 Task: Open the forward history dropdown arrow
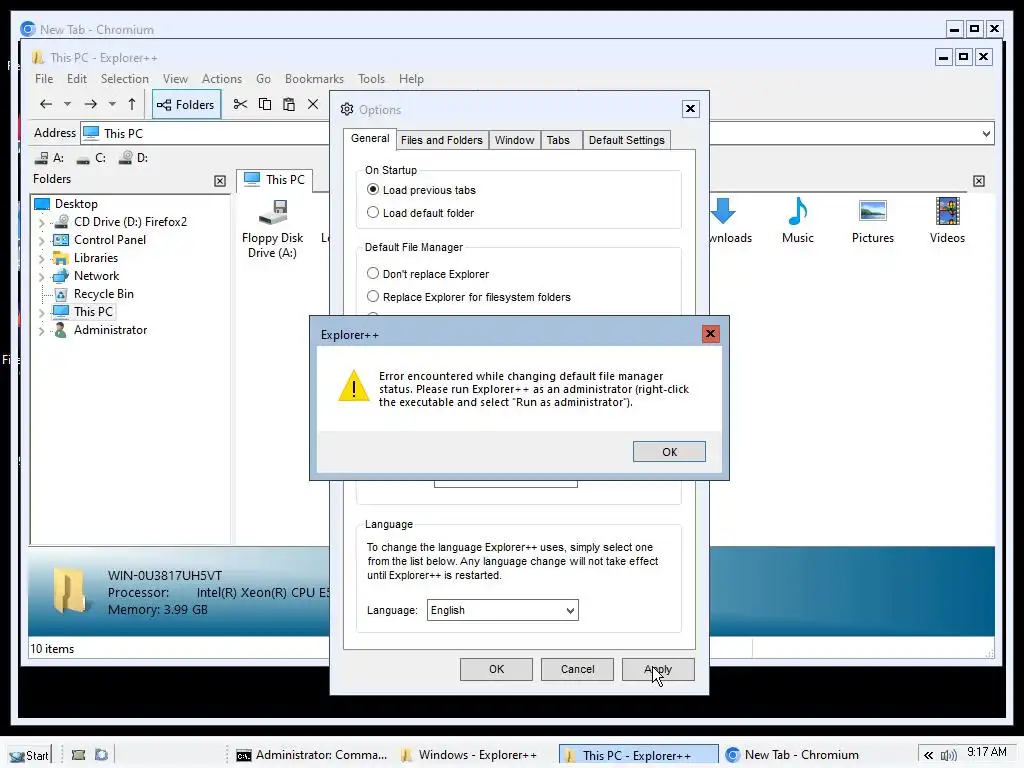point(112,104)
